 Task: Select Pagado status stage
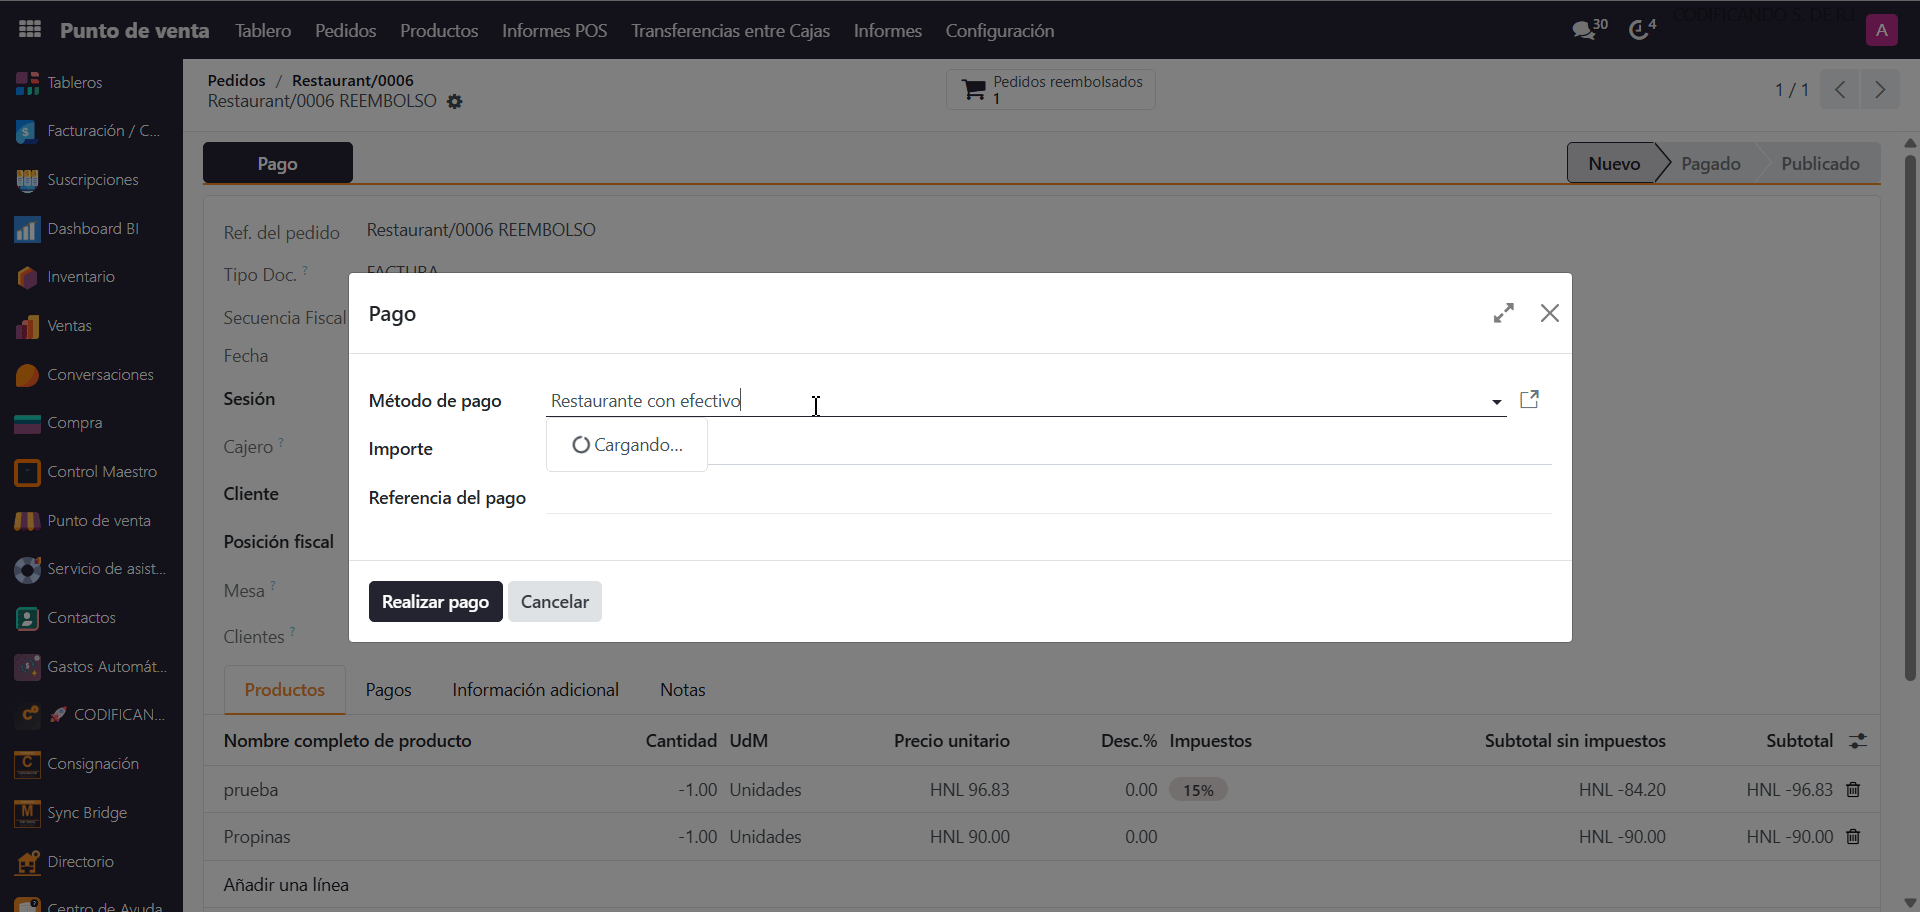pyautogui.click(x=1710, y=163)
